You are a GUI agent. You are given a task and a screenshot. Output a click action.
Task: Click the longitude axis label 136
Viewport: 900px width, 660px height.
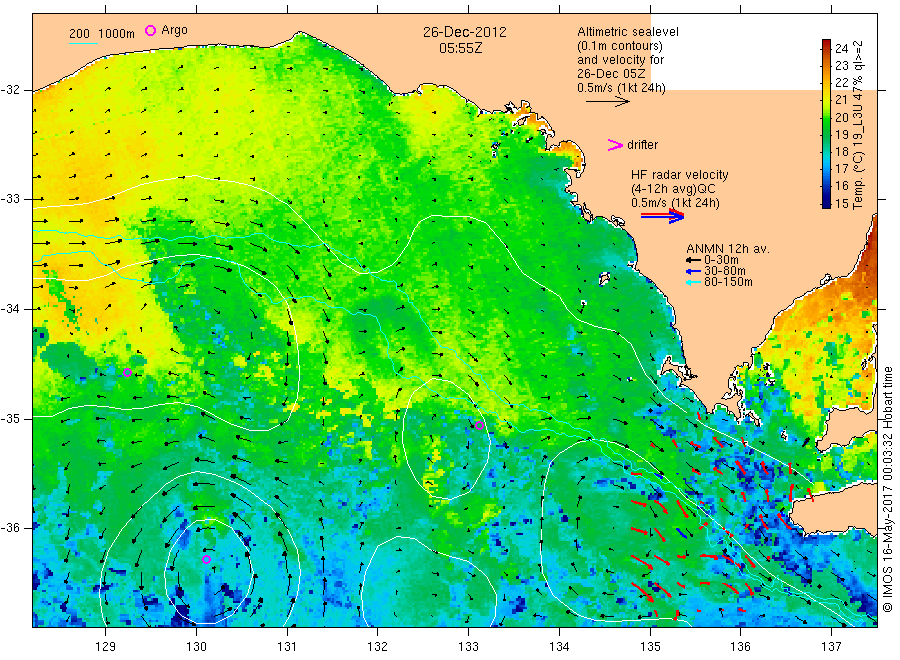pos(740,647)
